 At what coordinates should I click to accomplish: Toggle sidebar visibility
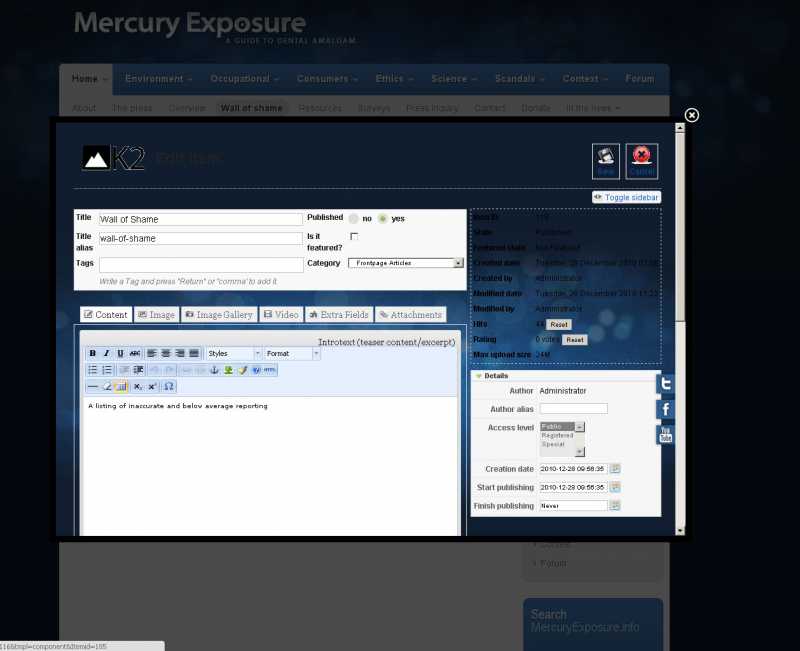[x=627, y=197]
